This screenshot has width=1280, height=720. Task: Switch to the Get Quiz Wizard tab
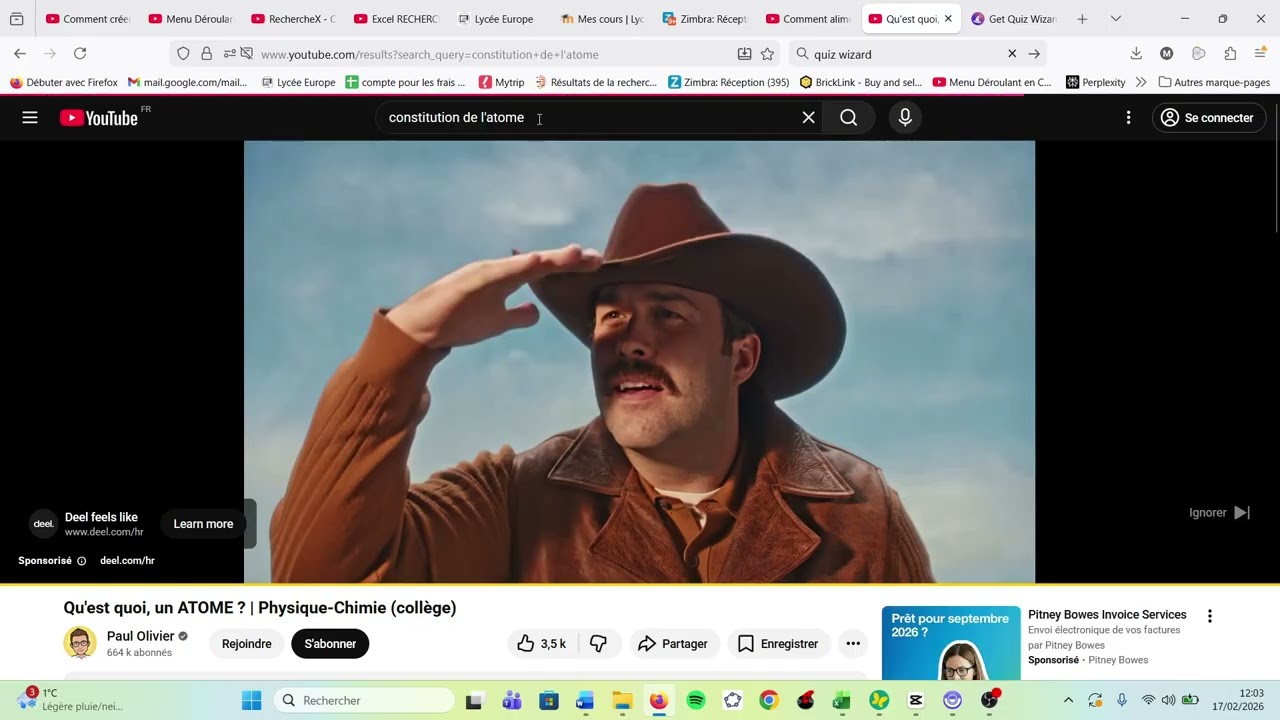[x=1012, y=19]
